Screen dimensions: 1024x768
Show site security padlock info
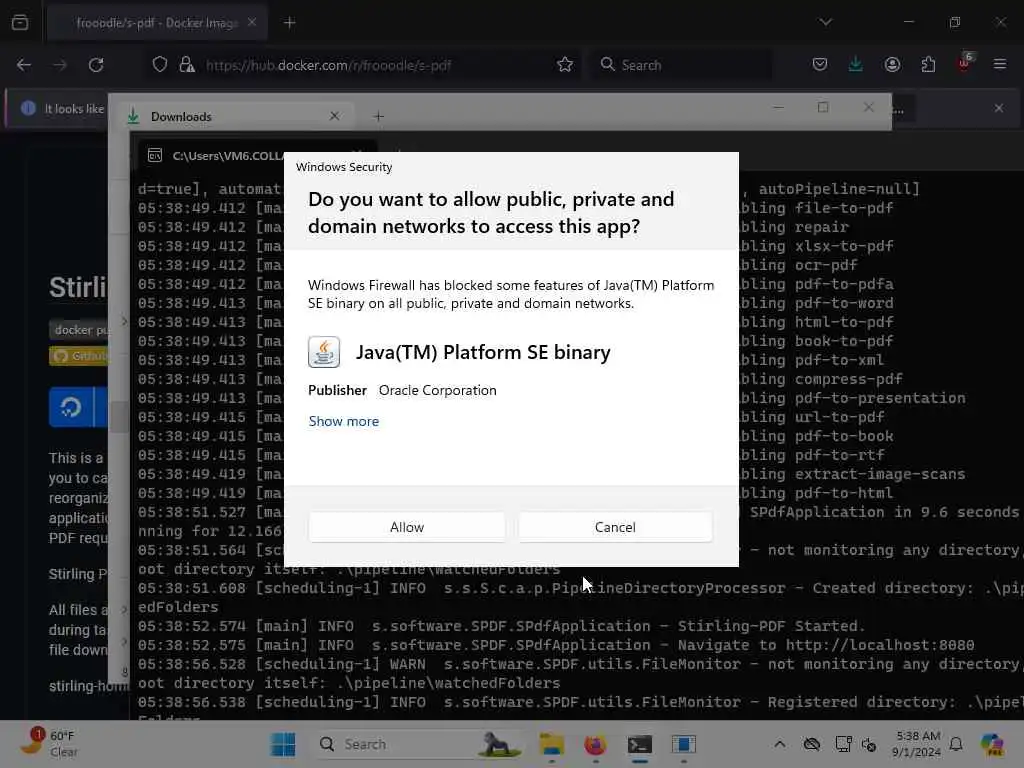click(187, 65)
